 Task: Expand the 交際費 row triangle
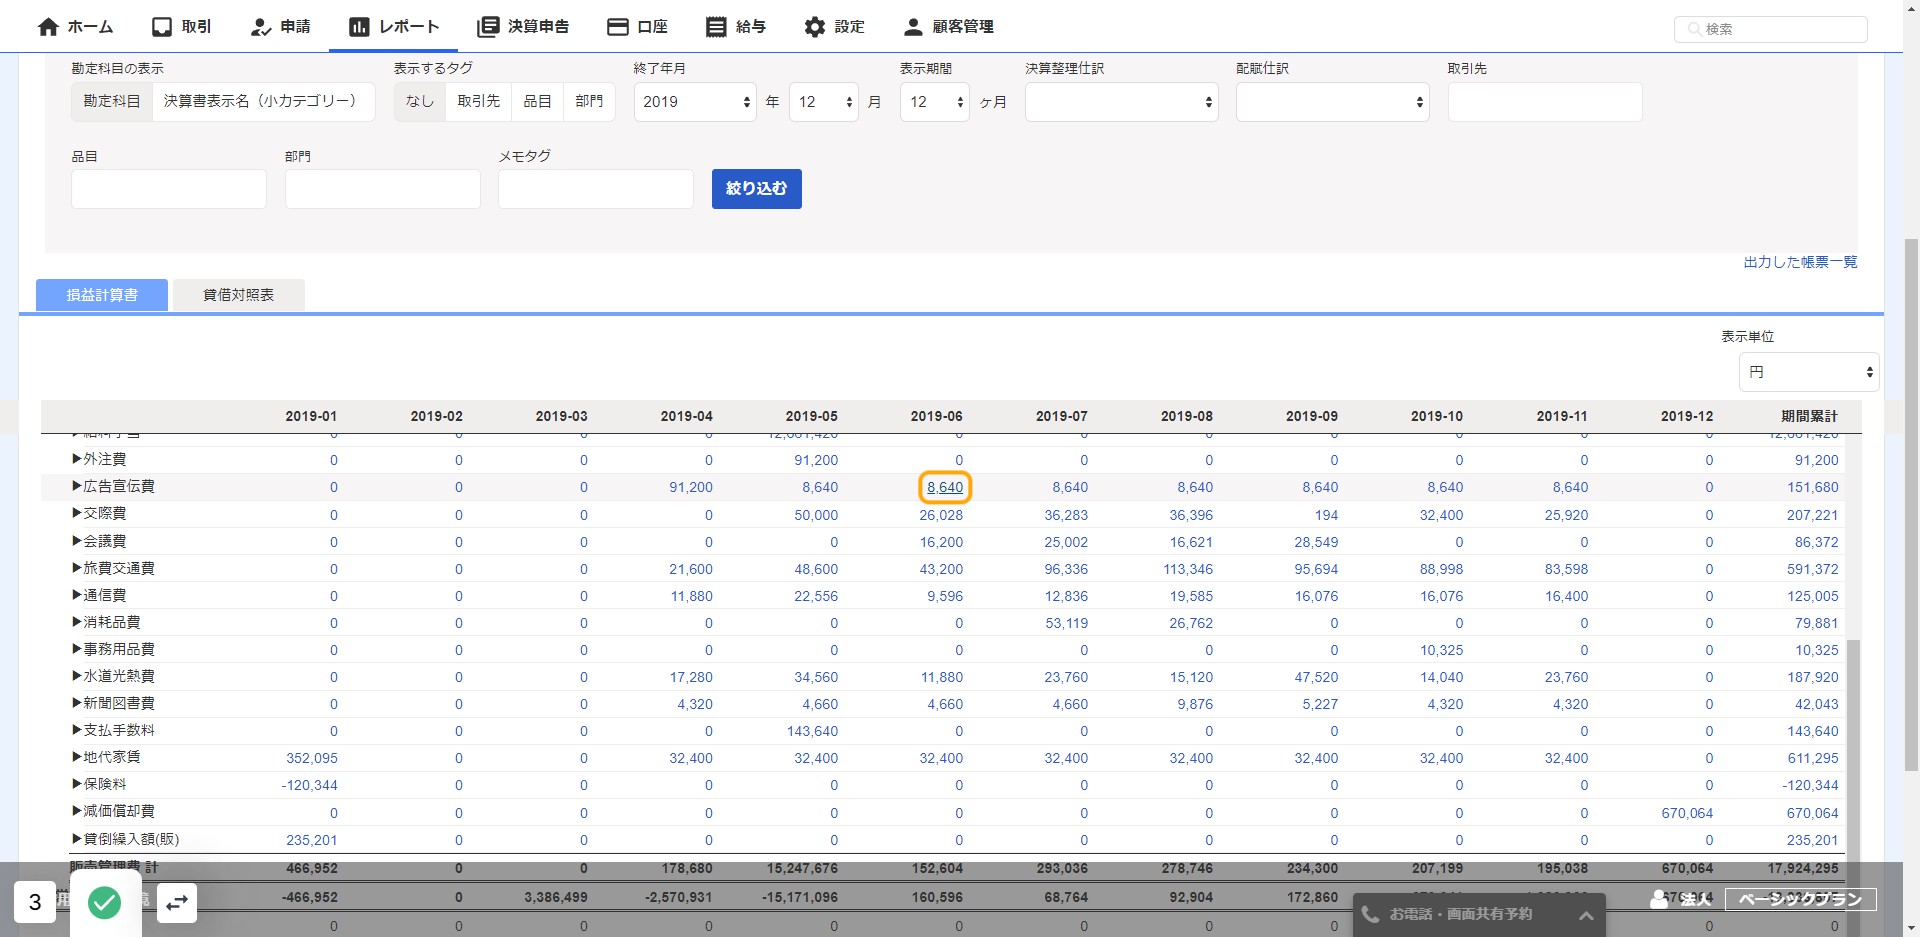77,513
